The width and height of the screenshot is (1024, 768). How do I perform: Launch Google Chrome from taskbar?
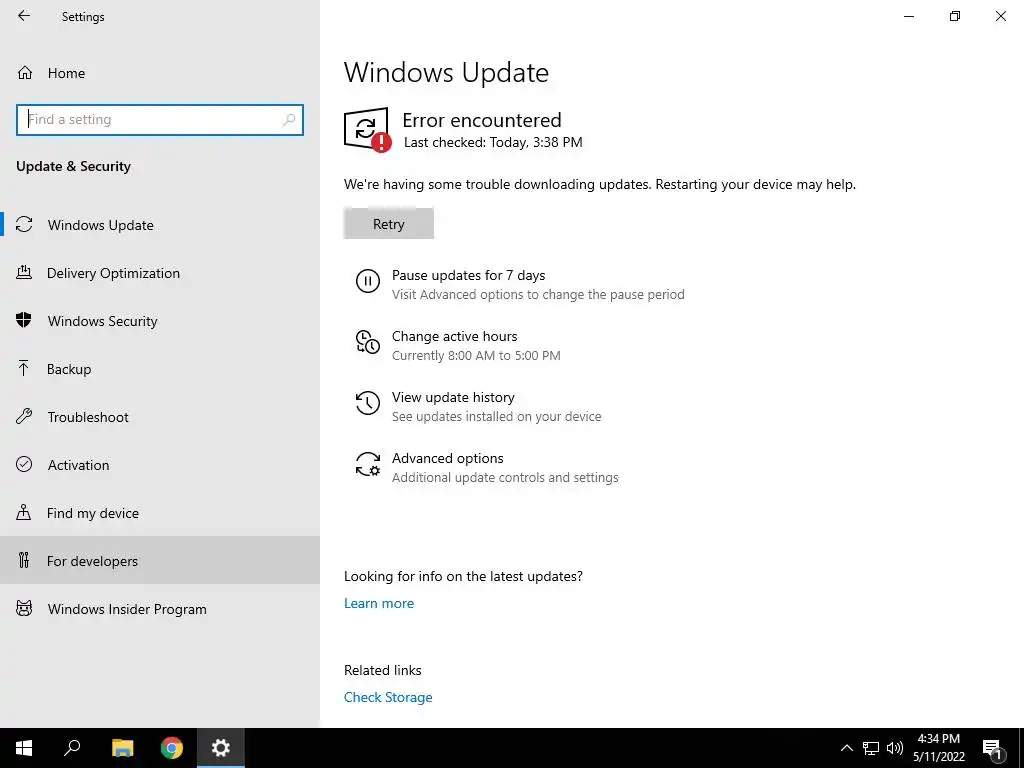coord(172,748)
